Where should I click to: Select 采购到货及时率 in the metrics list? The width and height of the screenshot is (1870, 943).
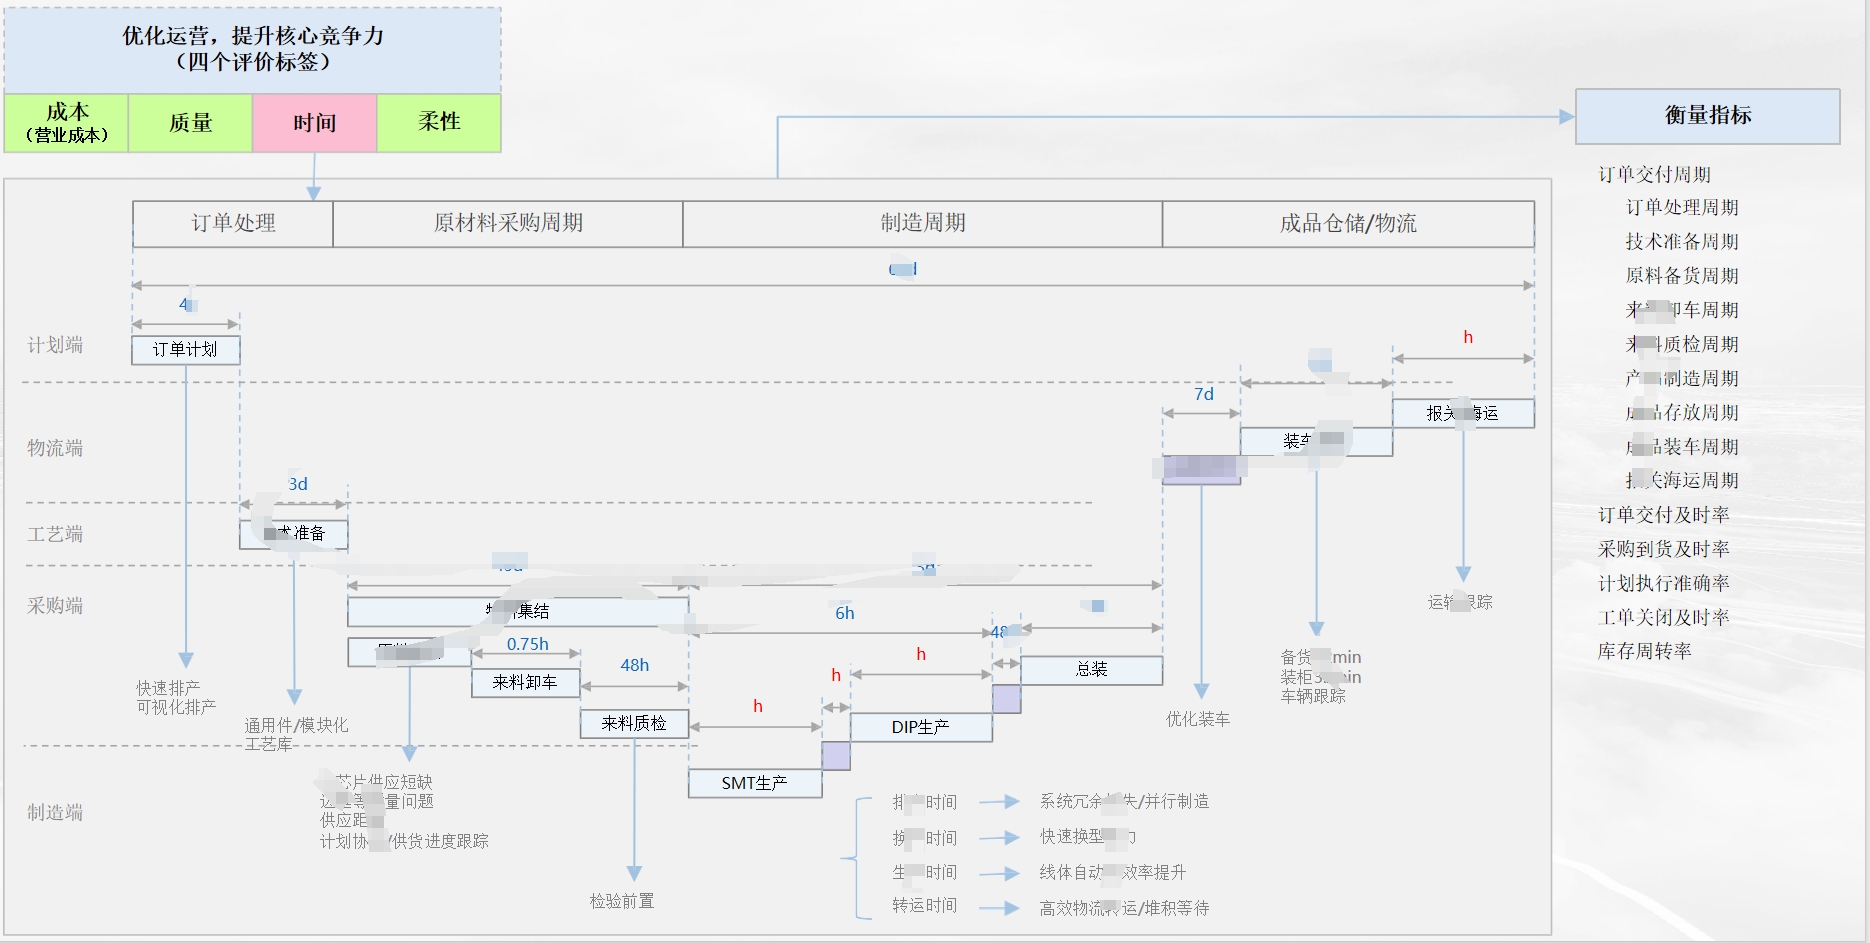[1664, 549]
